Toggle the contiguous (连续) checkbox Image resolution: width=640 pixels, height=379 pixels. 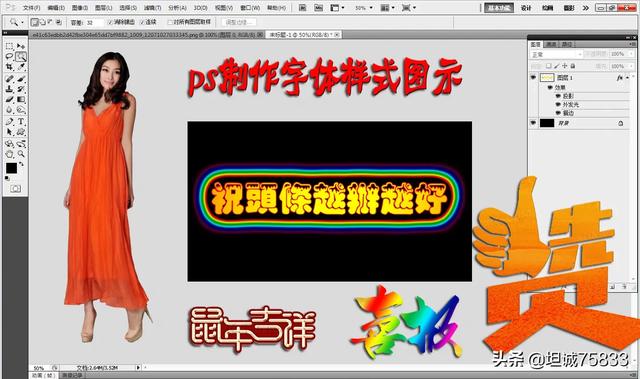142,22
